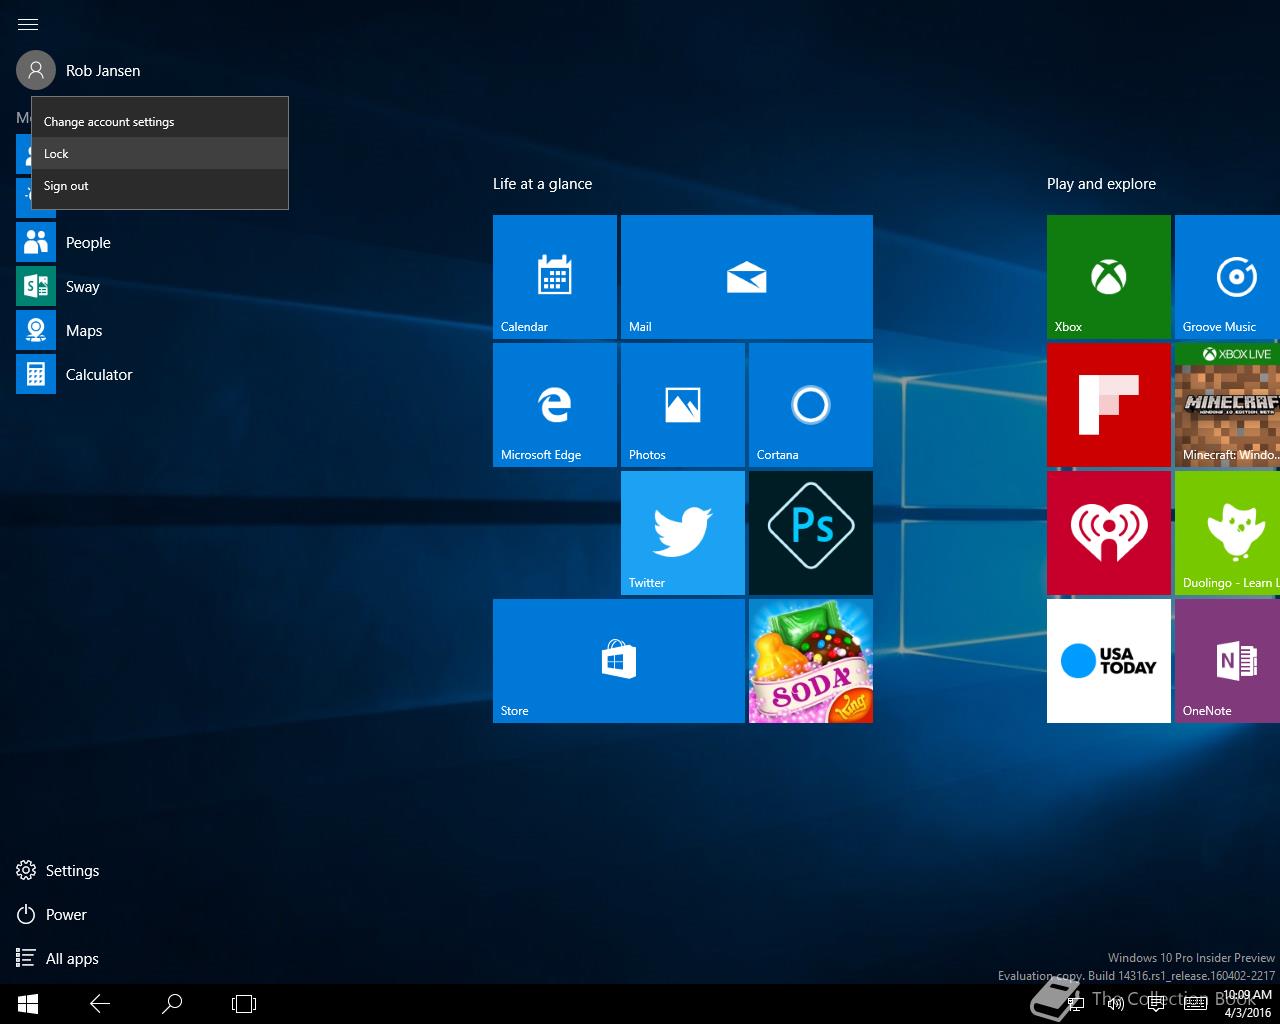Click the Windows Start button
Viewport: 1280px width, 1024px height.
28,1003
